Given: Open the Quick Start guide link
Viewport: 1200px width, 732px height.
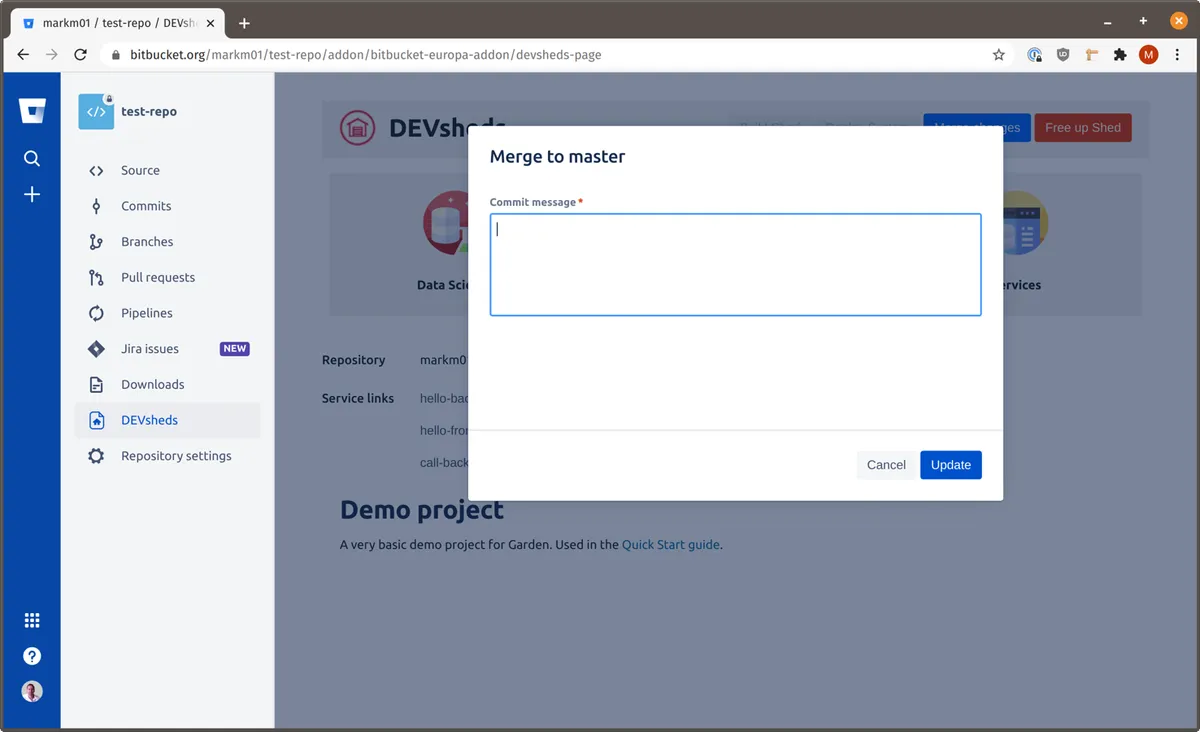Looking at the screenshot, I should (670, 545).
